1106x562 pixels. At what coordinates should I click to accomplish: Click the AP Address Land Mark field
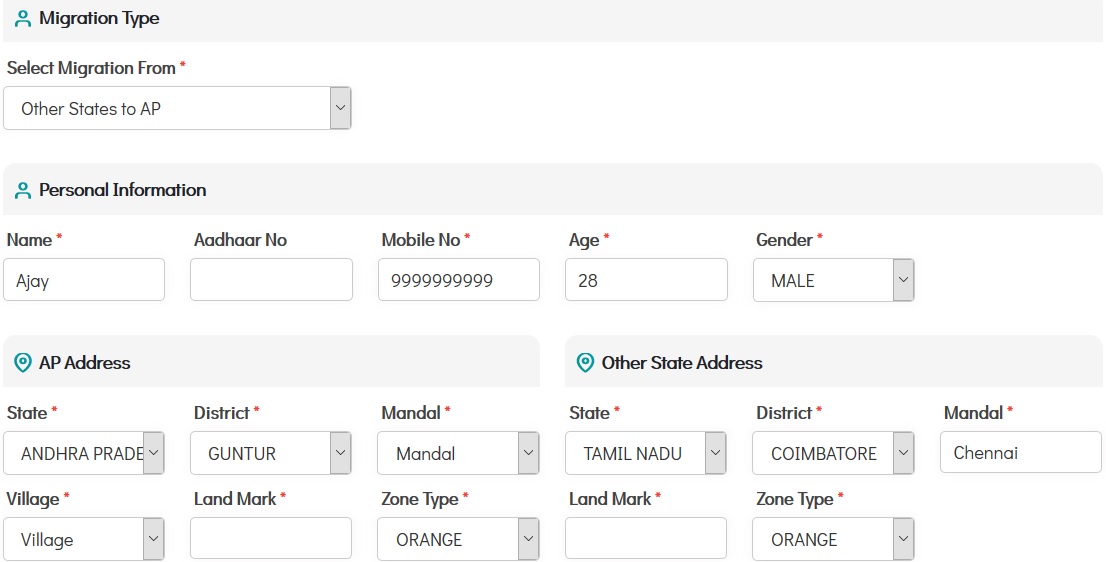click(271, 538)
